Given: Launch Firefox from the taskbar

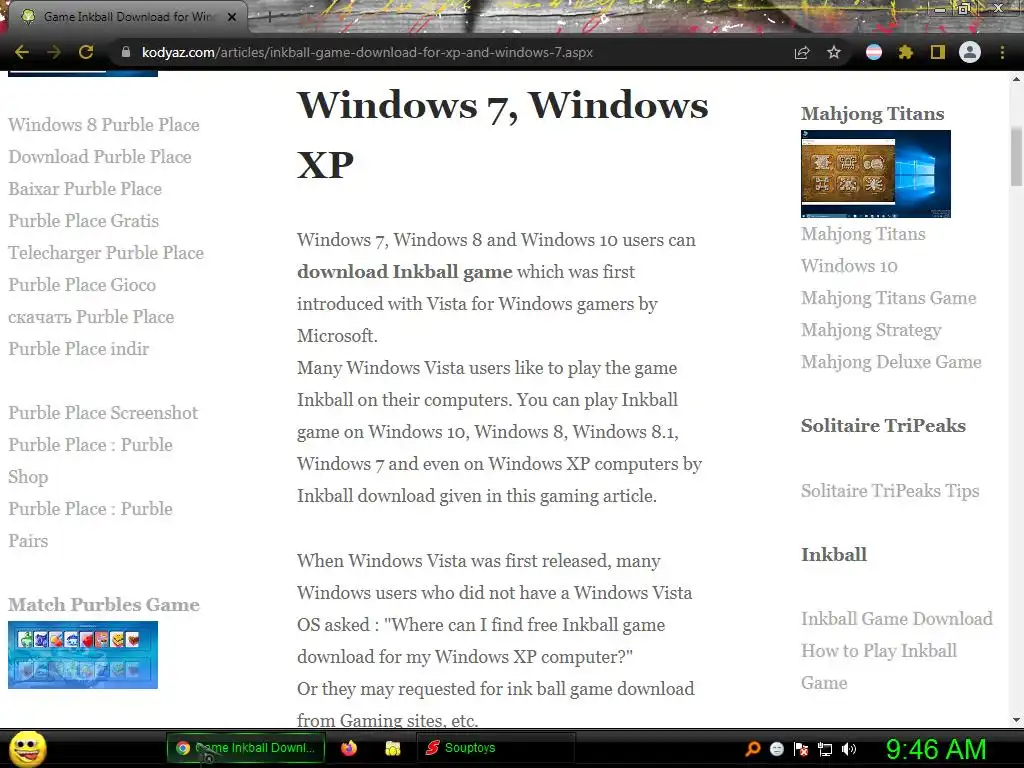Looking at the screenshot, I should pyautogui.click(x=349, y=748).
